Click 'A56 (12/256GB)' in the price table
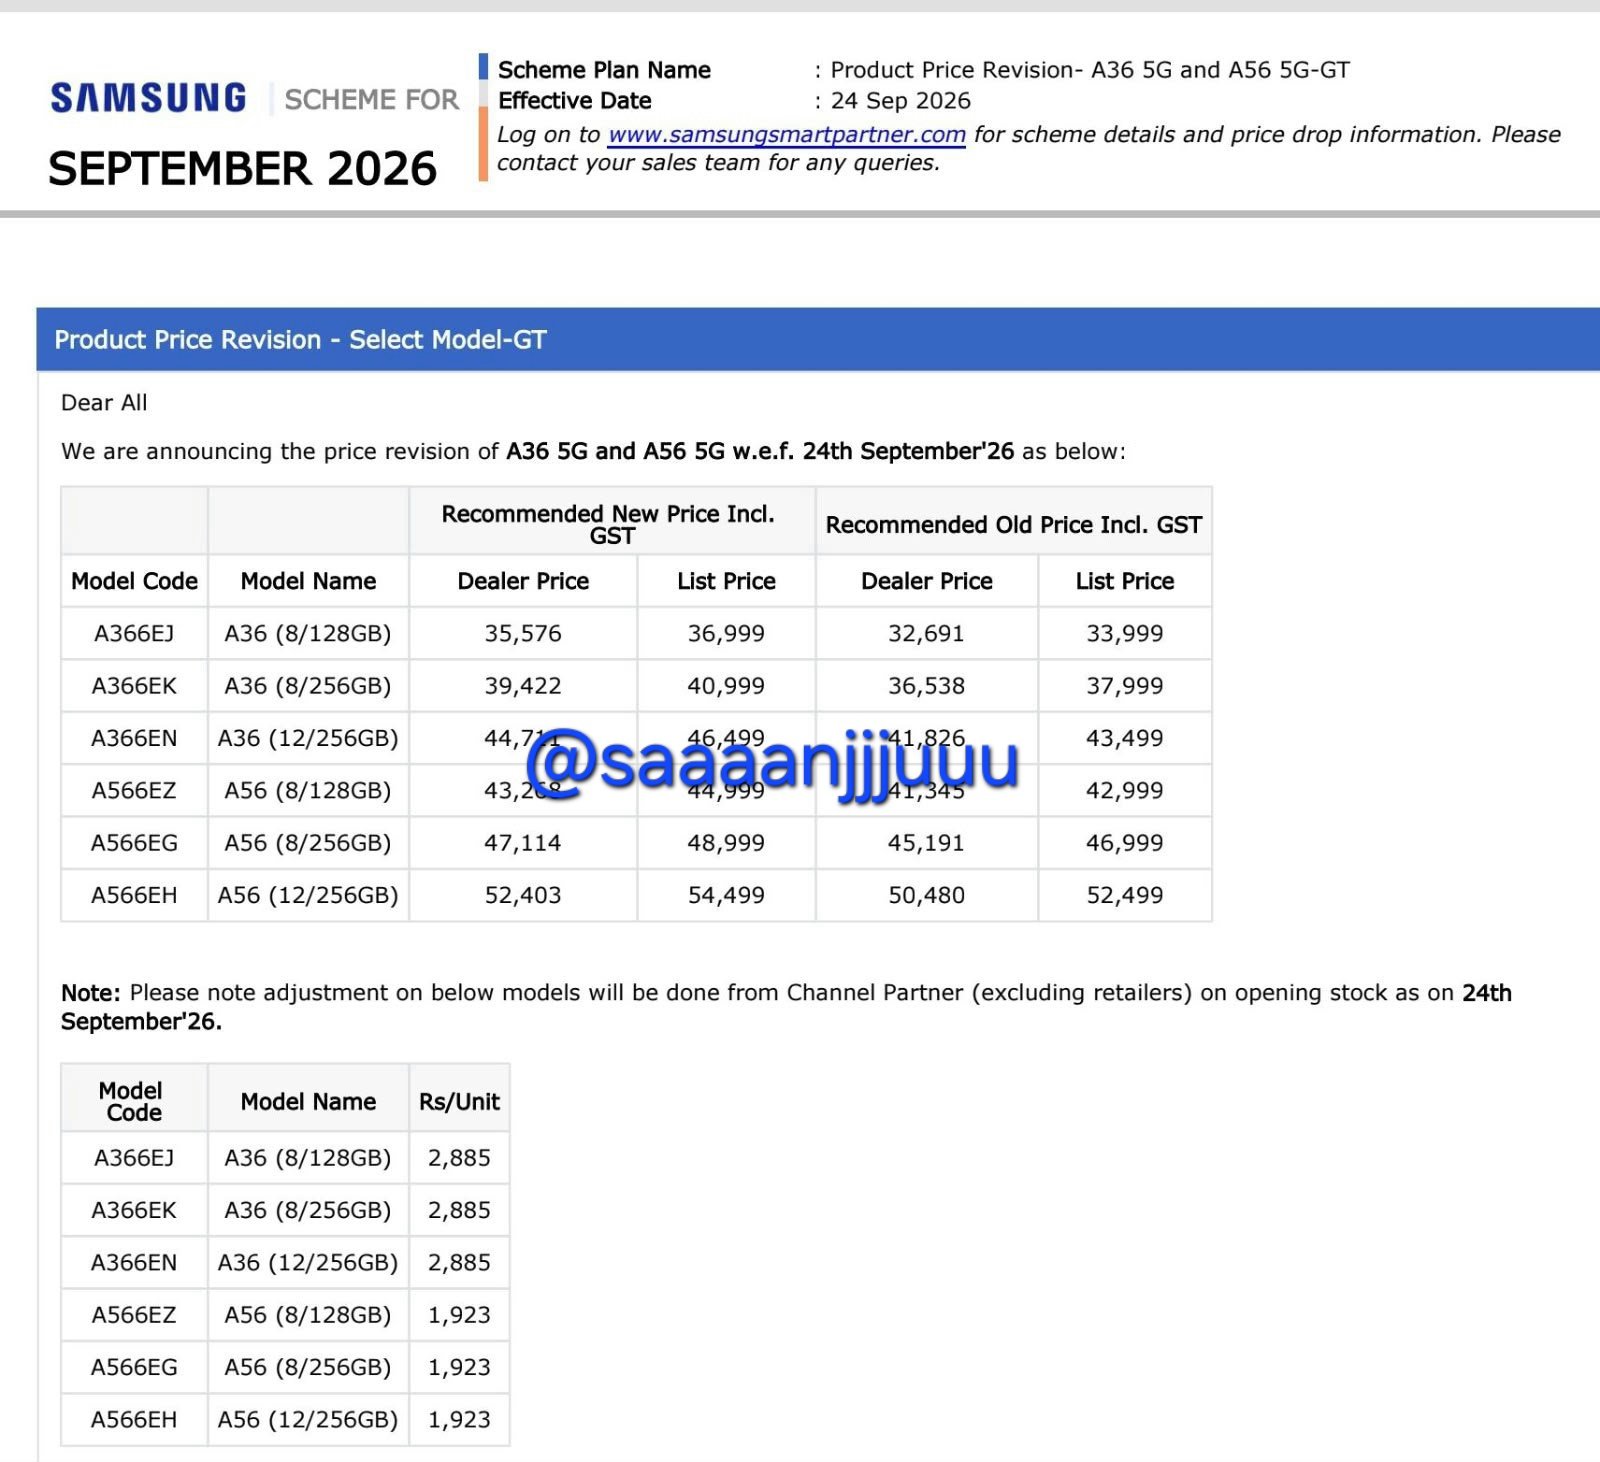This screenshot has height=1462, width=1600. click(308, 895)
